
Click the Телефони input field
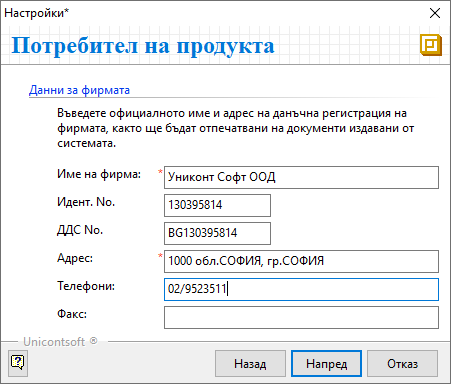coord(301,289)
